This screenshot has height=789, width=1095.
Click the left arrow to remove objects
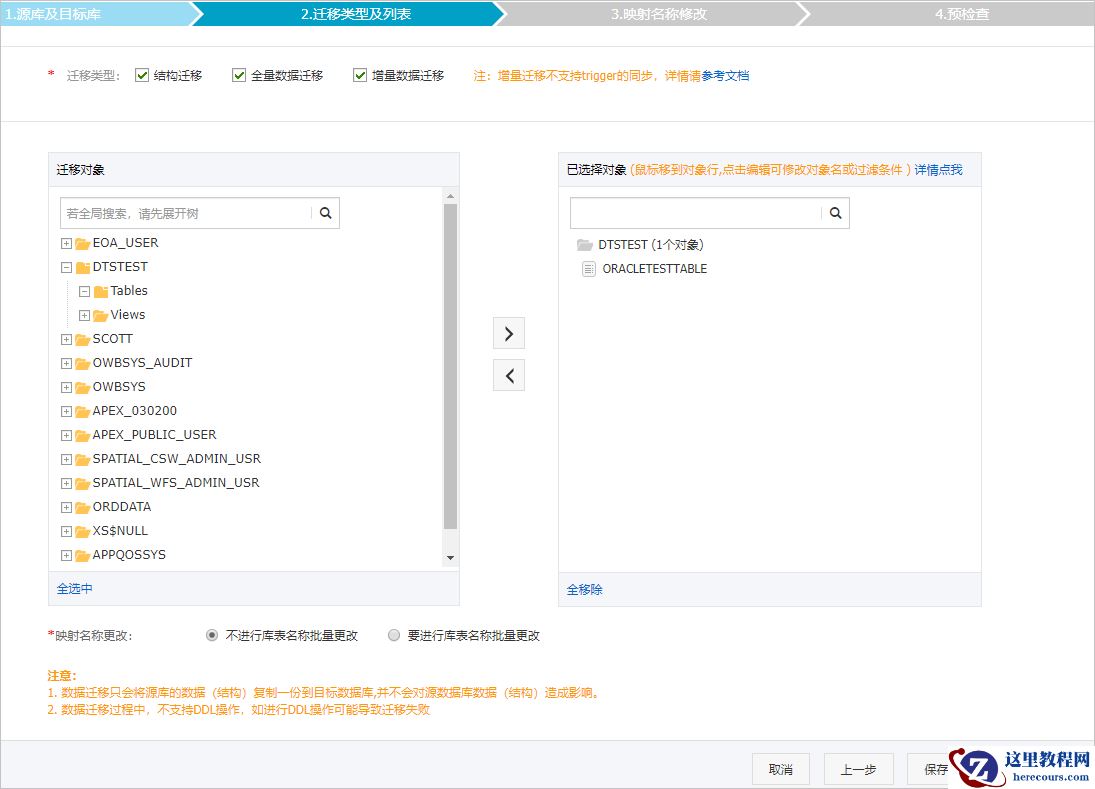click(x=508, y=374)
